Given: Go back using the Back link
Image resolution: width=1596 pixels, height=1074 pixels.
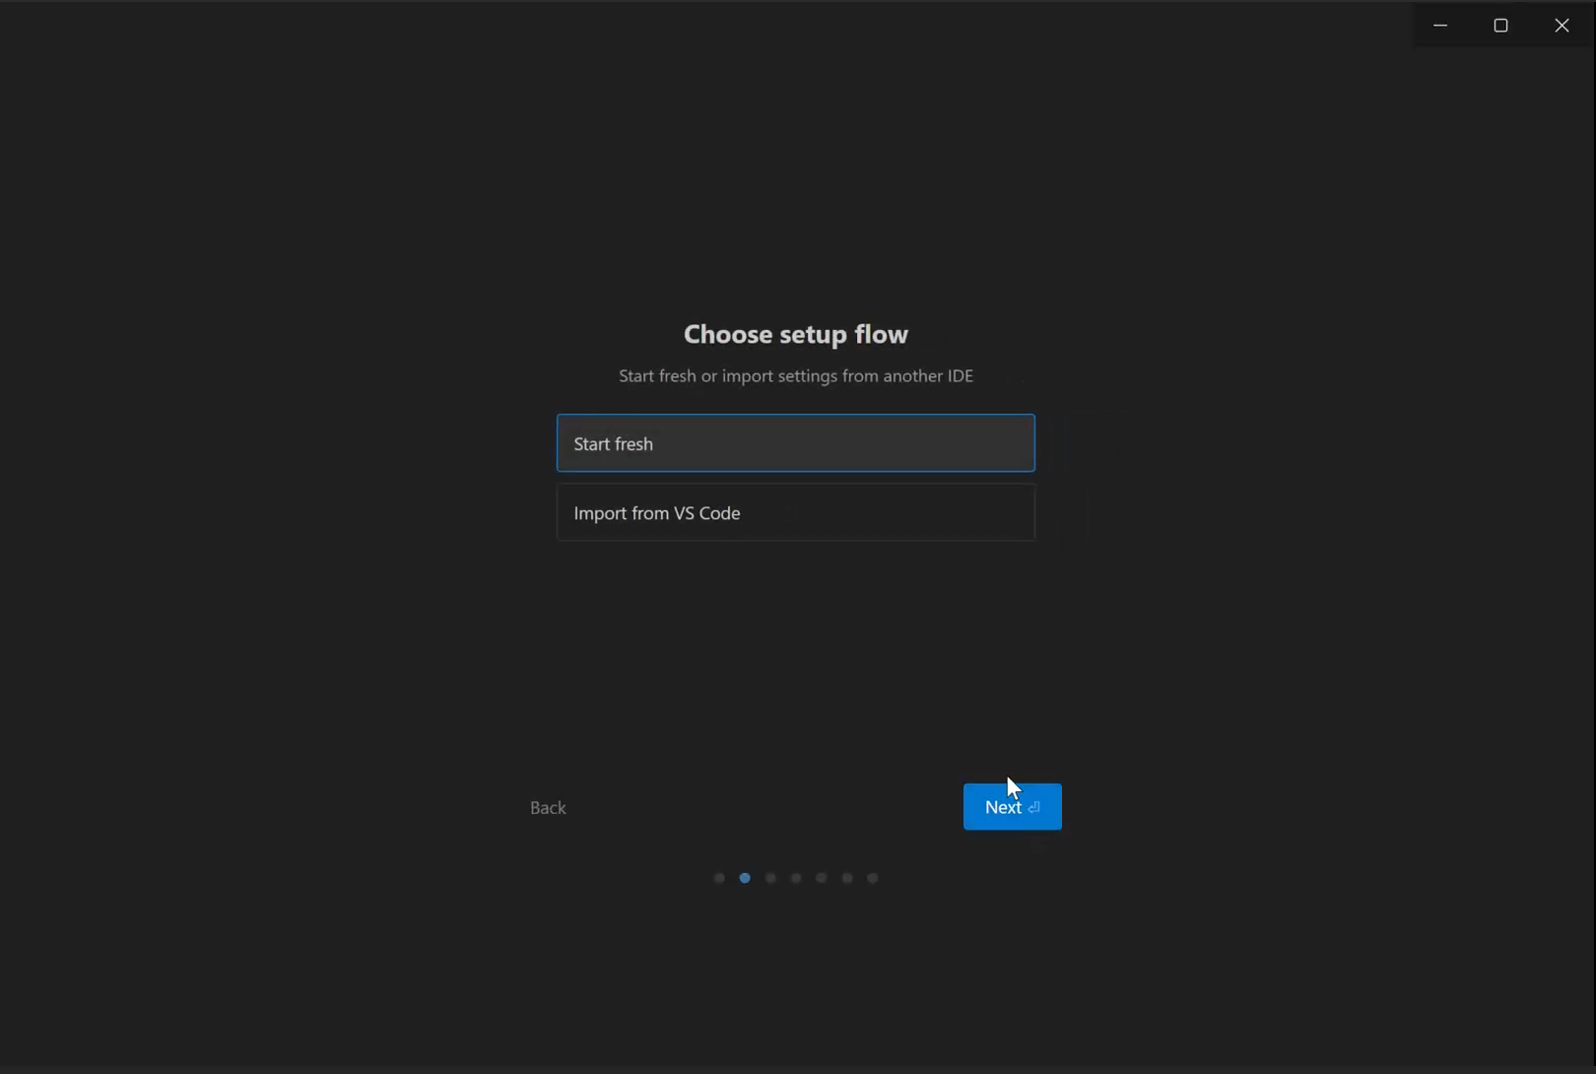Looking at the screenshot, I should pyautogui.click(x=547, y=808).
